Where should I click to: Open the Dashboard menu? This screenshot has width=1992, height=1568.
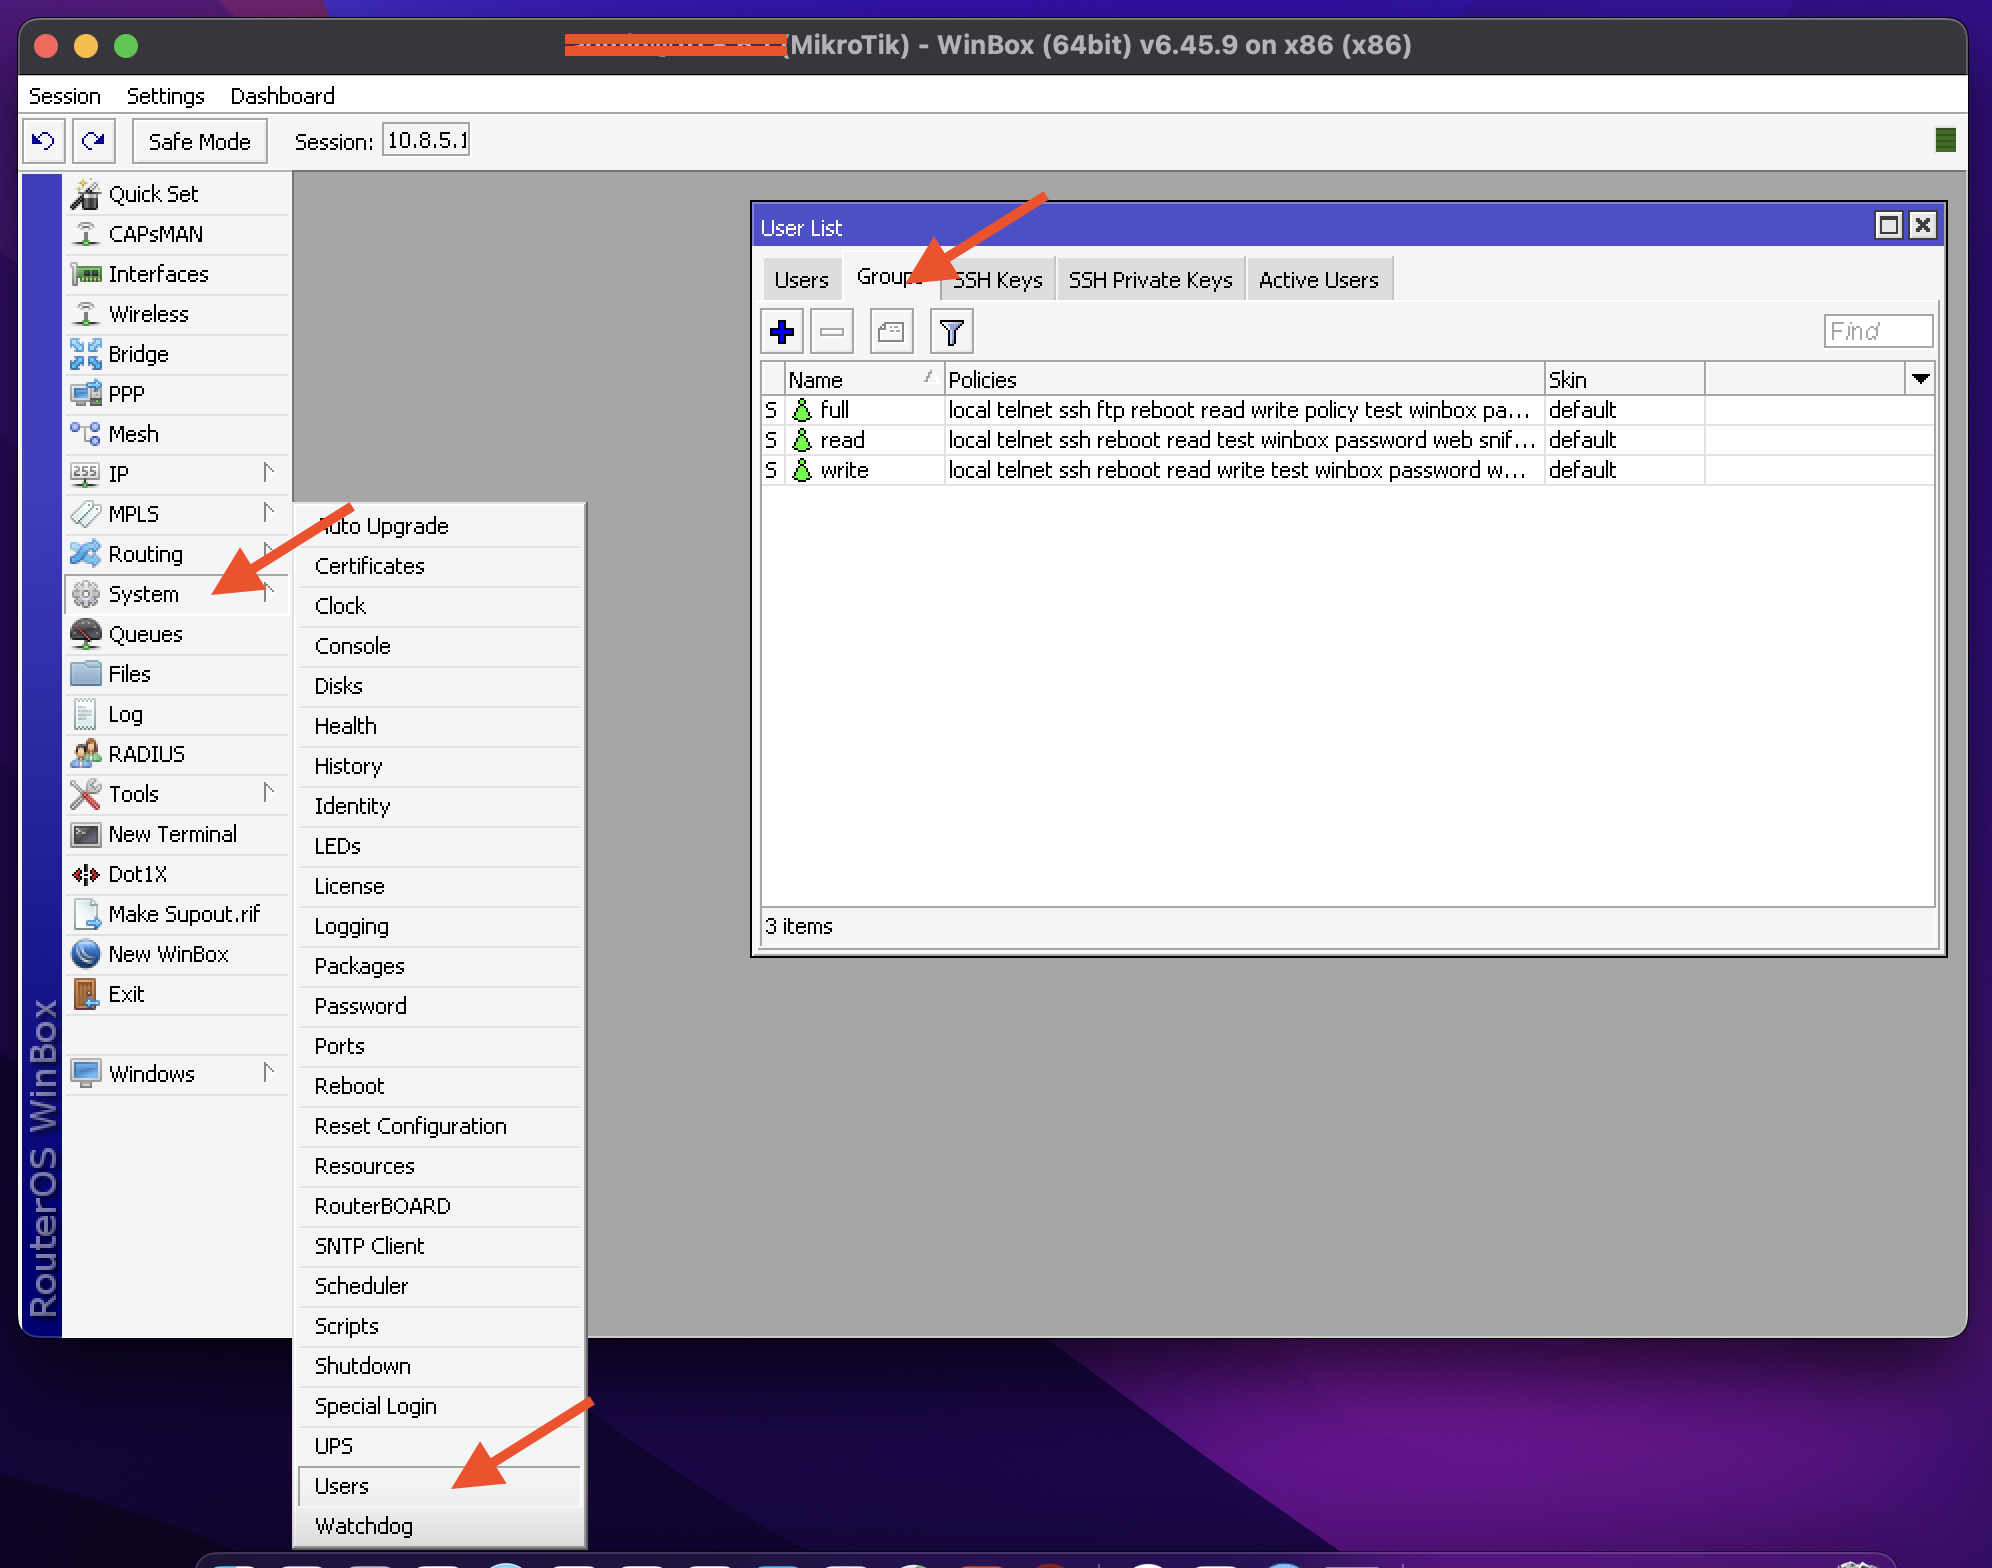283,96
